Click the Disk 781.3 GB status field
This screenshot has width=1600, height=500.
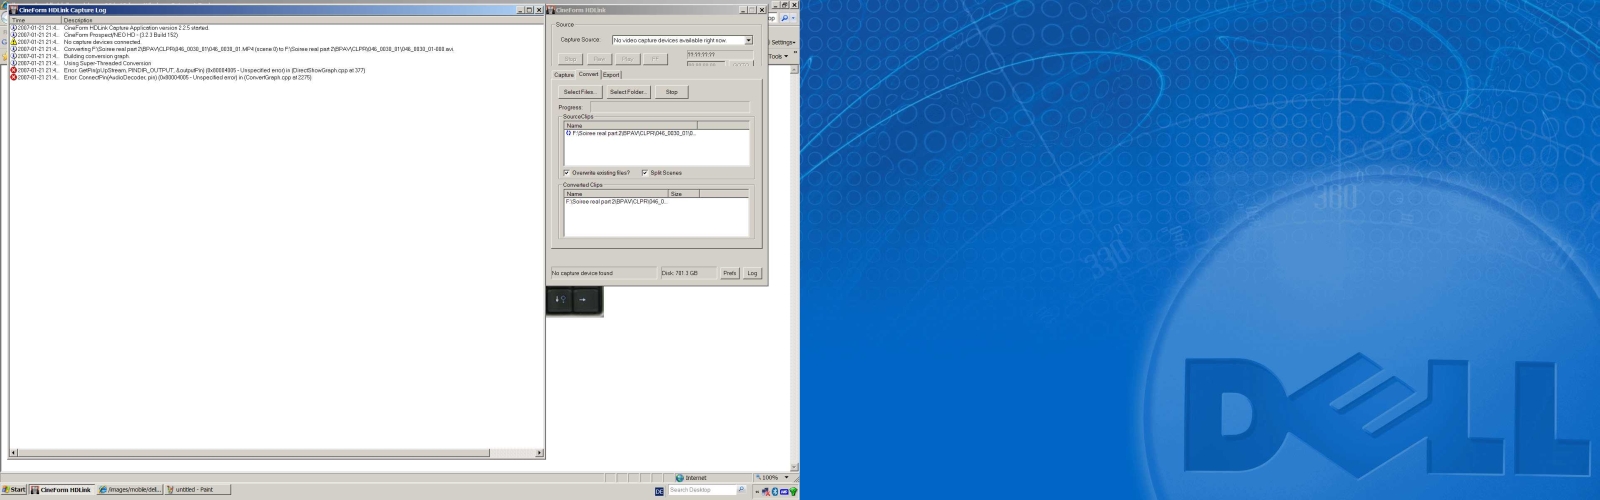coord(688,273)
